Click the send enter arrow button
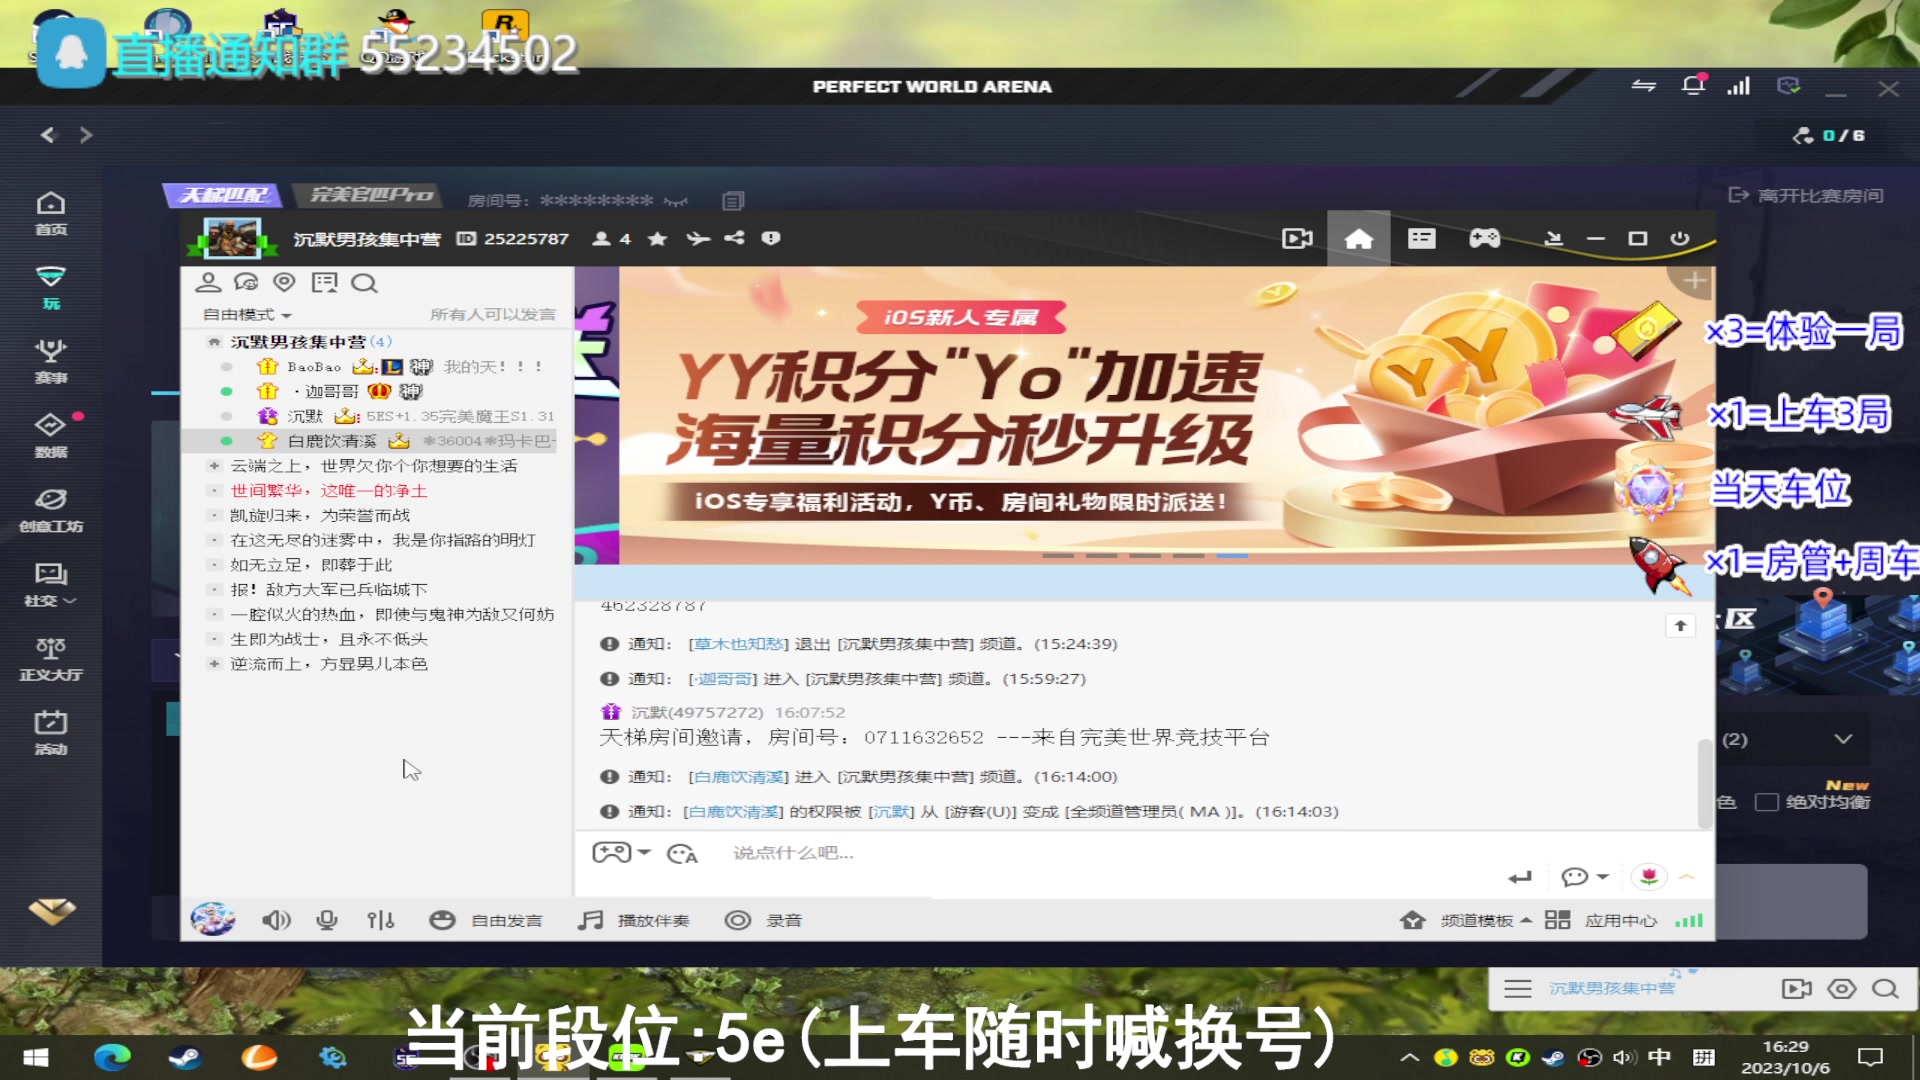 [1520, 877]
